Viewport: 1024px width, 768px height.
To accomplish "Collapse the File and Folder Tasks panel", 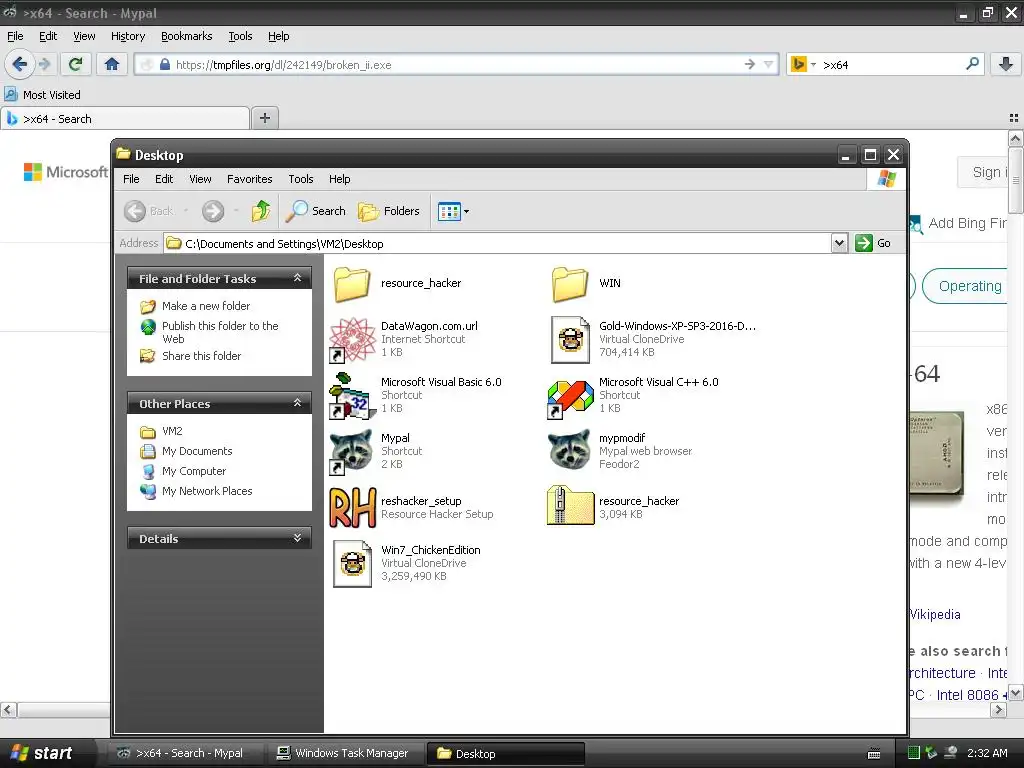I will (297, 278).
